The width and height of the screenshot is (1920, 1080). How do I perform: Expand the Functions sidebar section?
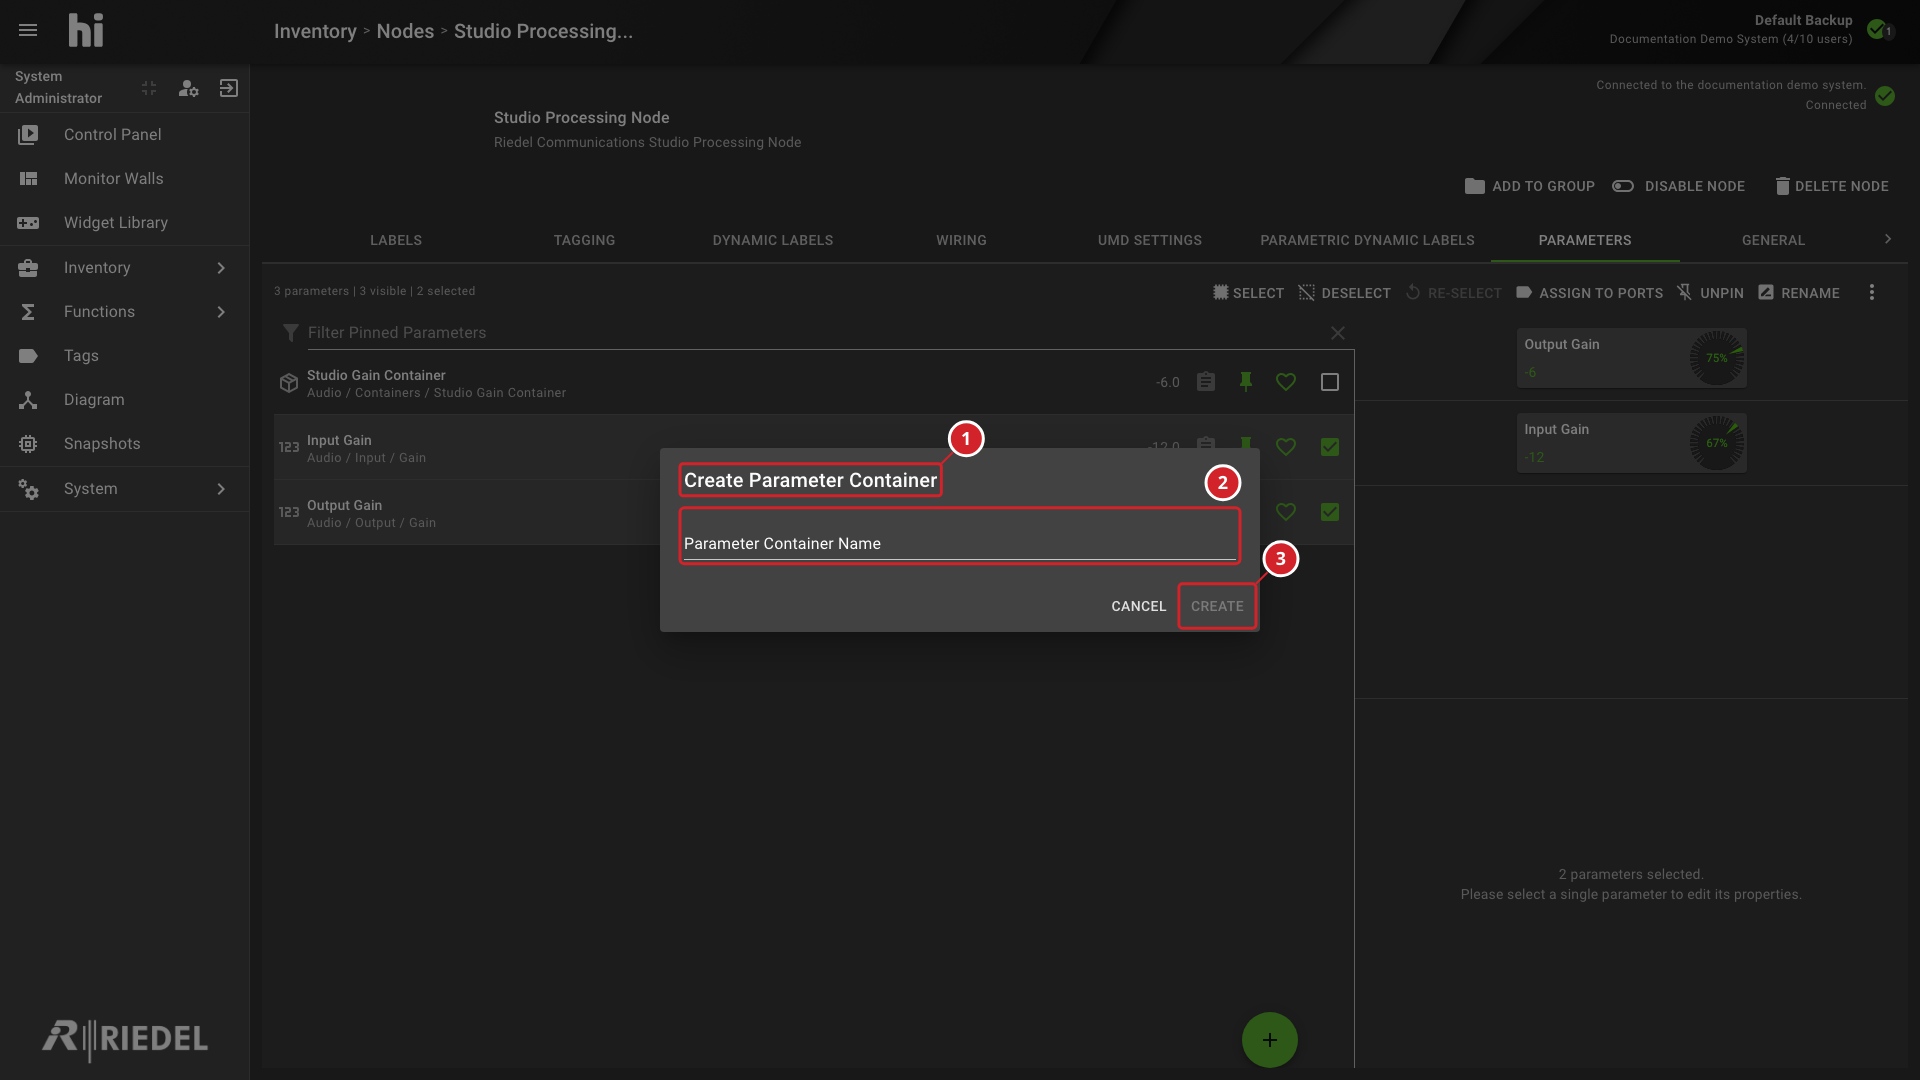pyautogui.click(x=124, y=311)
